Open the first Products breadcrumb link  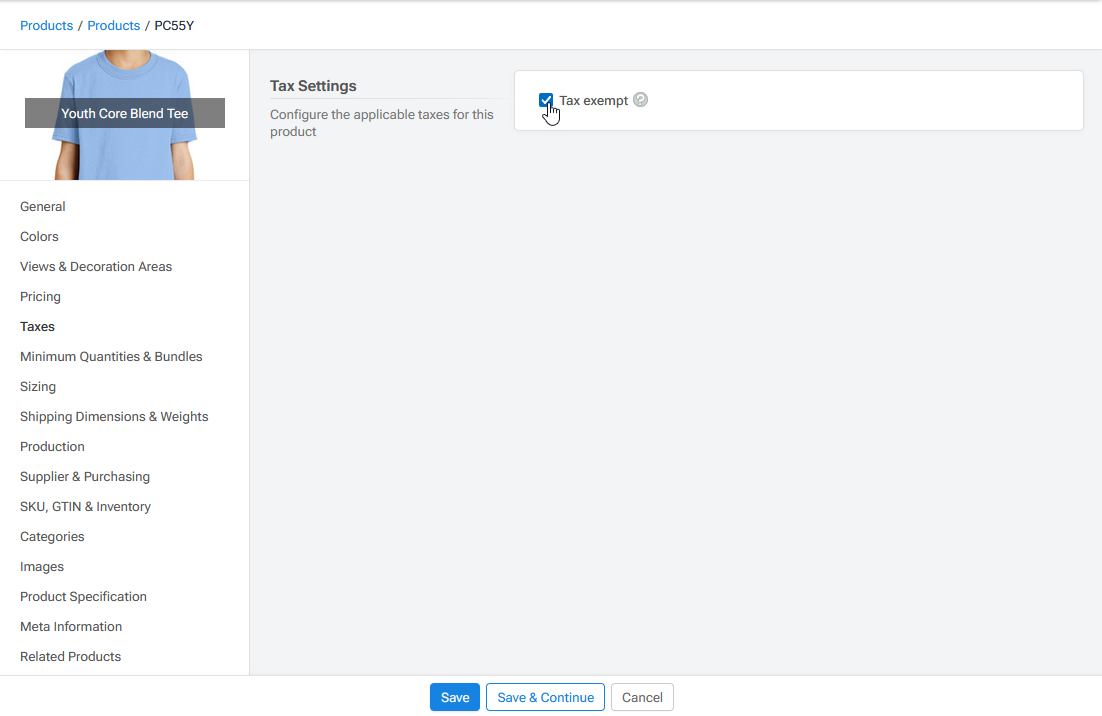(46, 25)
